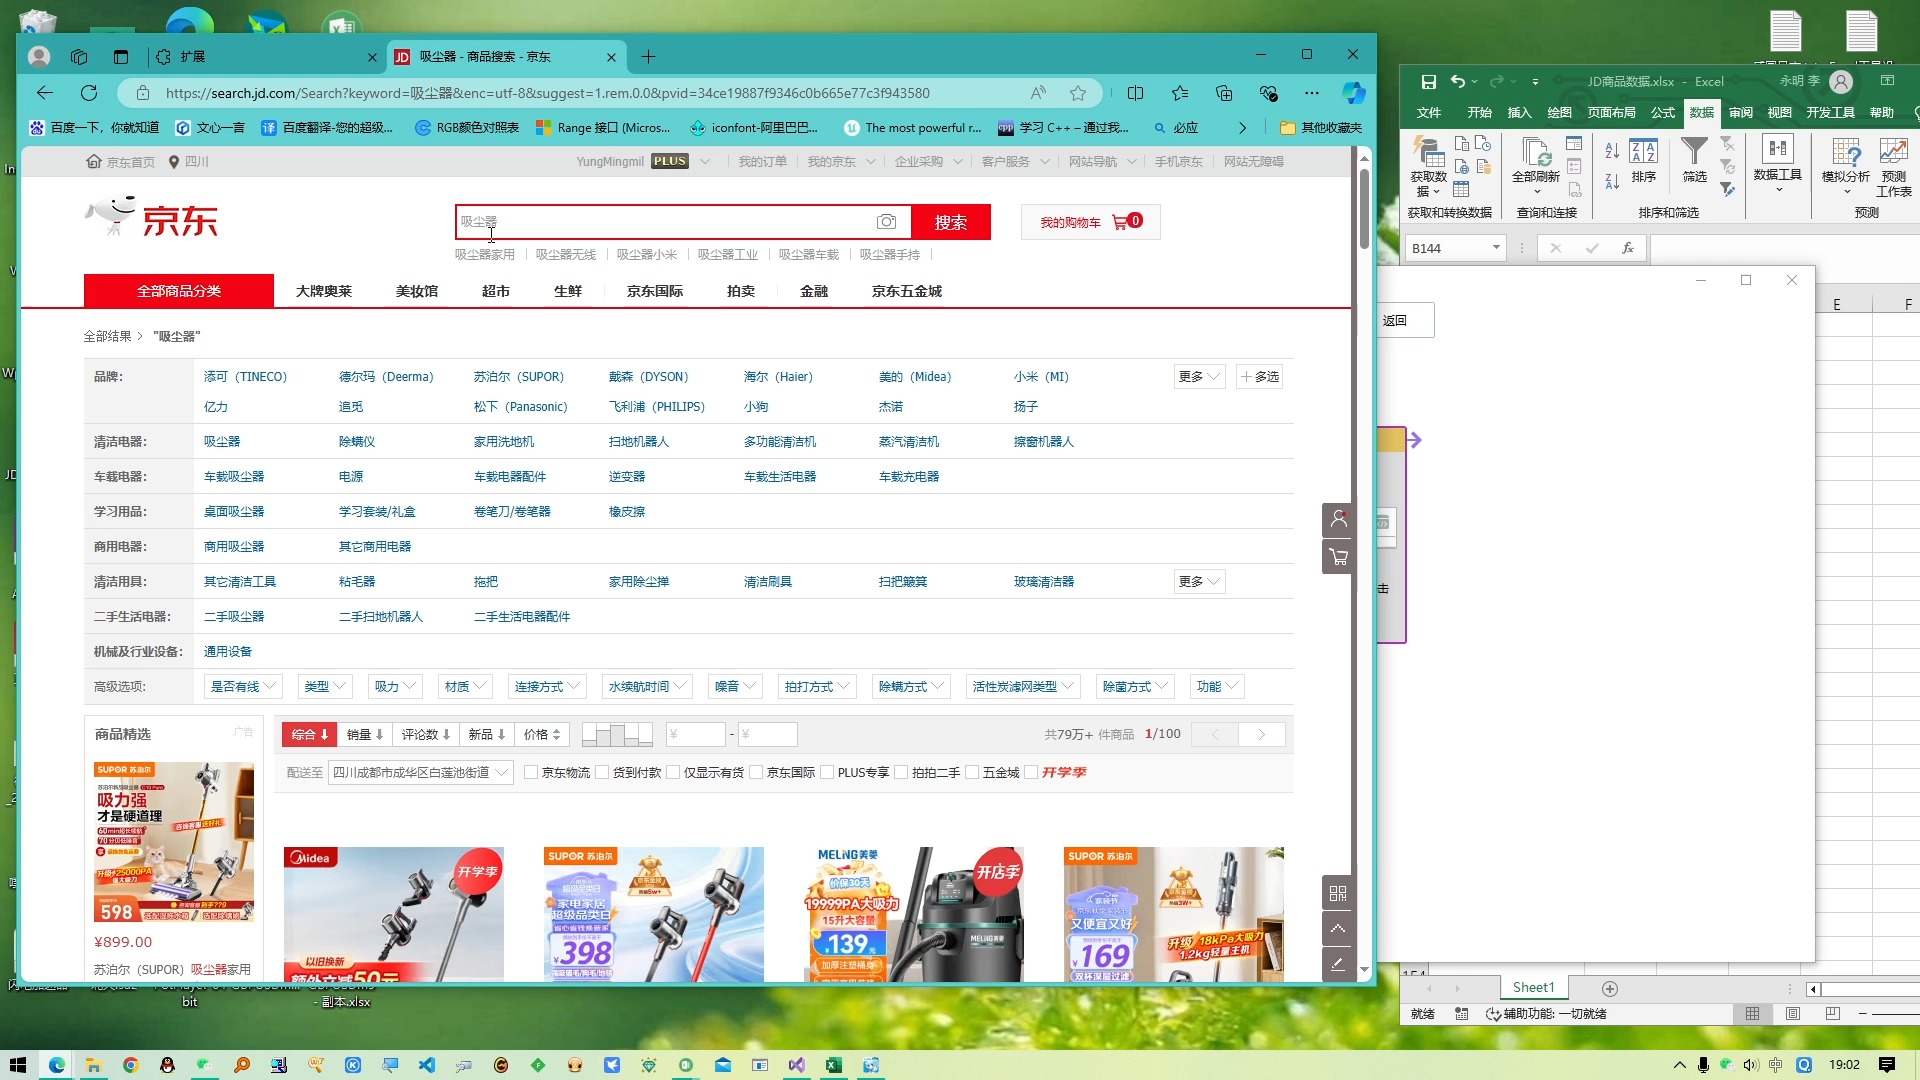Open the browser settings ellipsis menu
The height and width of the screenshot is (1080, 1920).
(1312, 93)
